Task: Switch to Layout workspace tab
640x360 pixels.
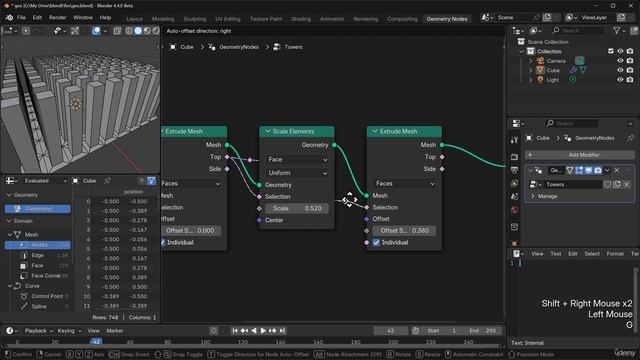Action: coord(135,19)
